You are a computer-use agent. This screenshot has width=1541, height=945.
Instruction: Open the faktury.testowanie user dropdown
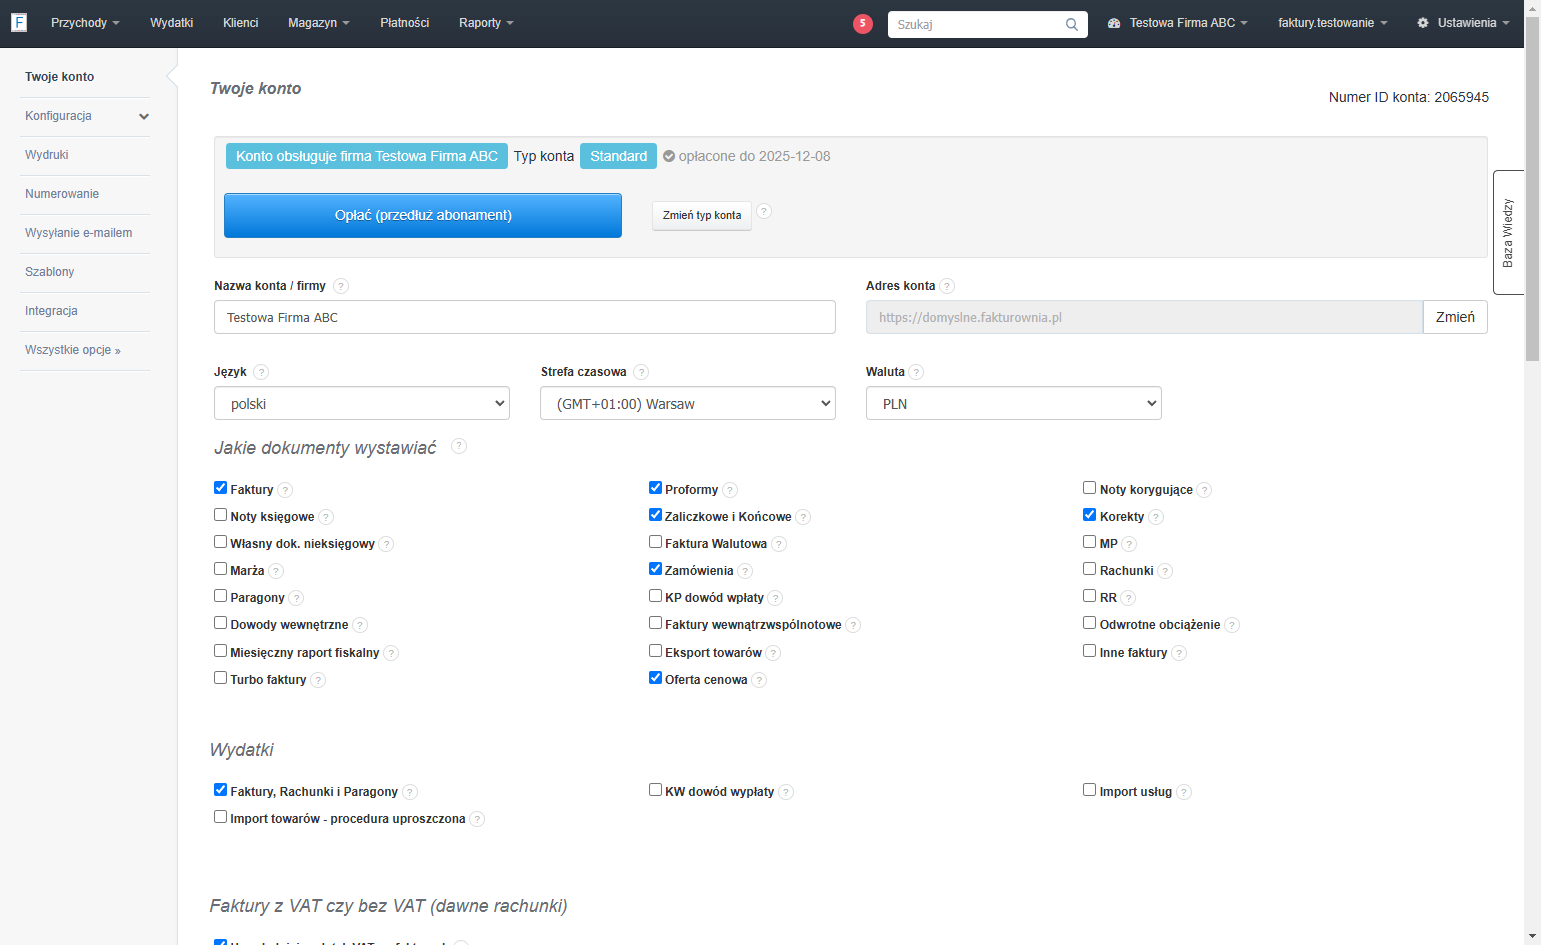pyautogui.click(x=1332, y=23)
